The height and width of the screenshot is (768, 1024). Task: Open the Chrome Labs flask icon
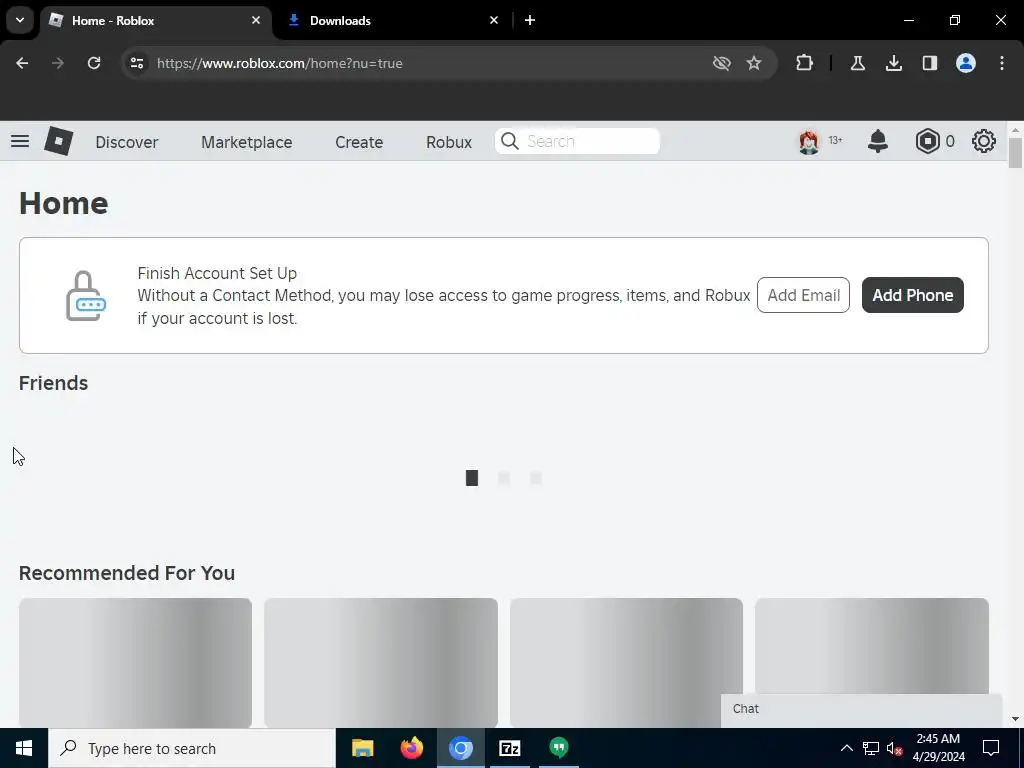(857, 63)
